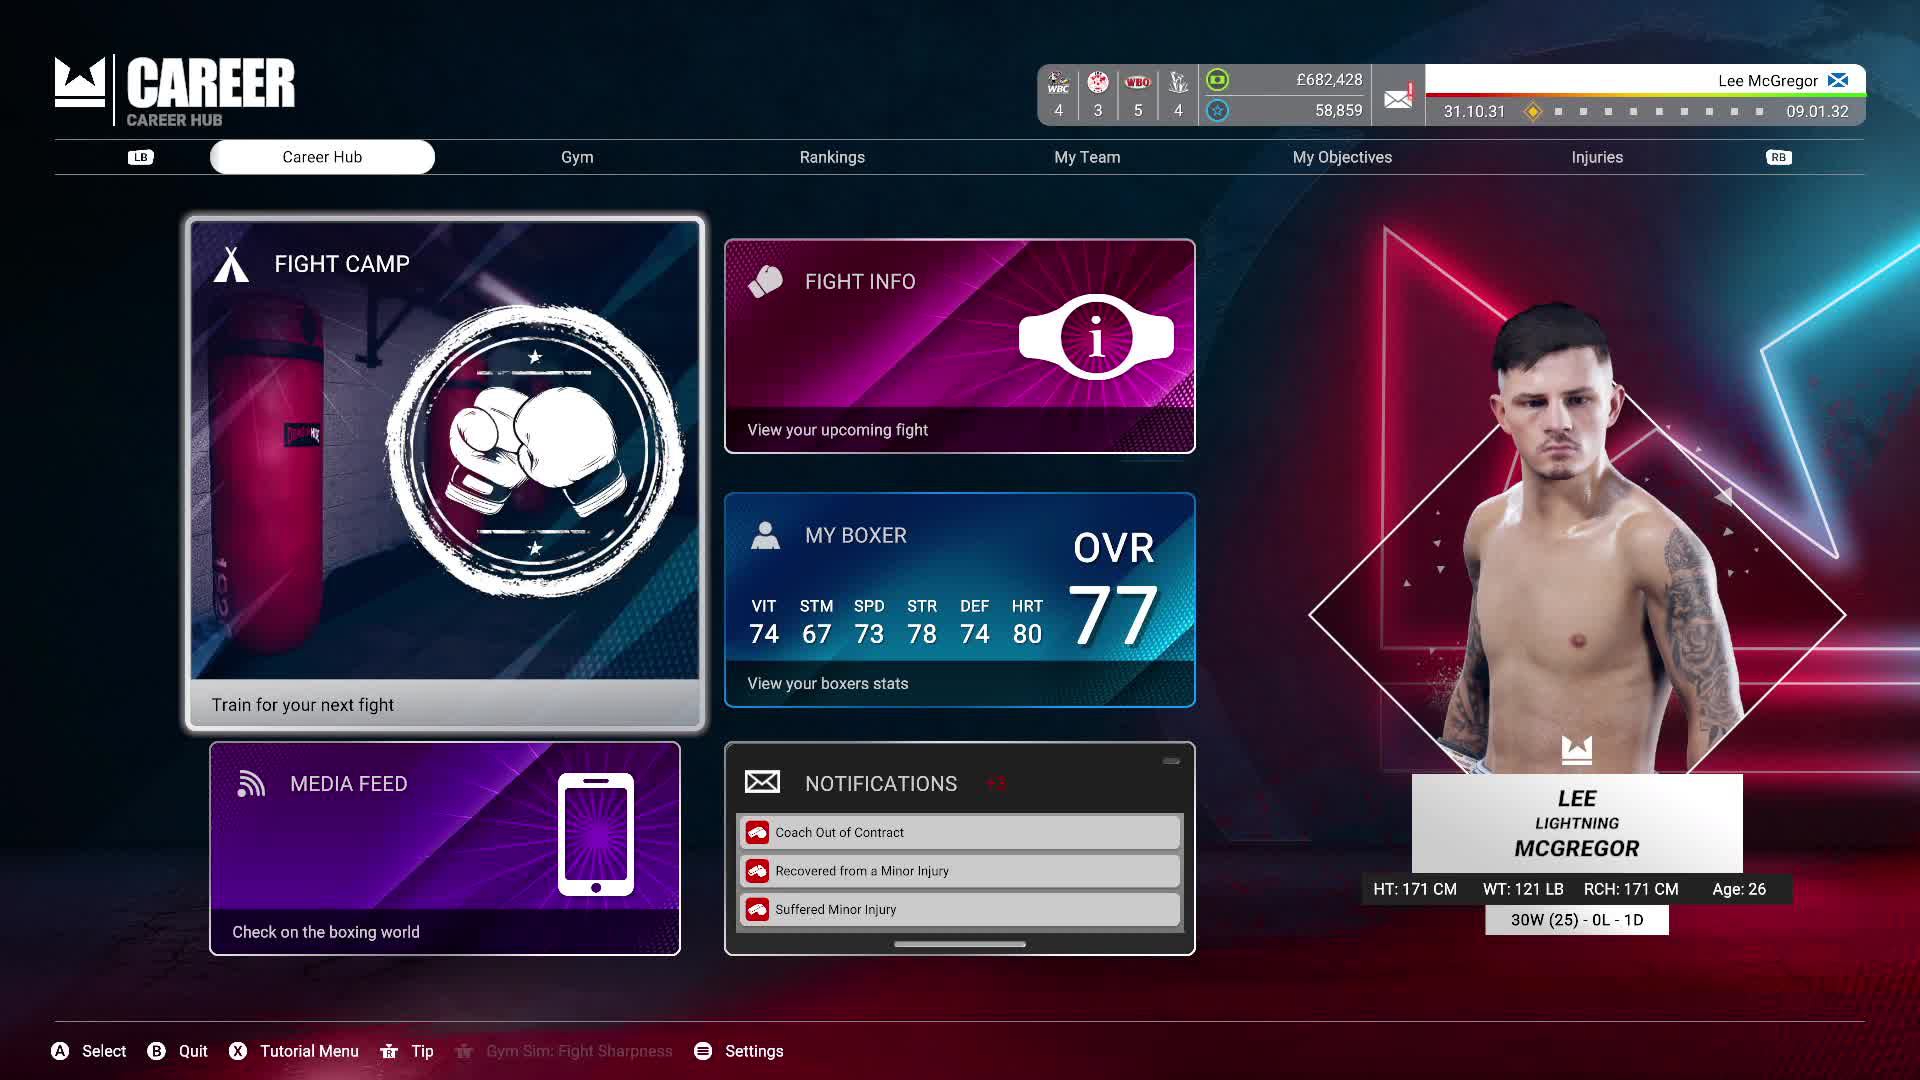Click the notifications horizontal scrollbar
Screen dimensions: 1920x1080
(959, 944)
